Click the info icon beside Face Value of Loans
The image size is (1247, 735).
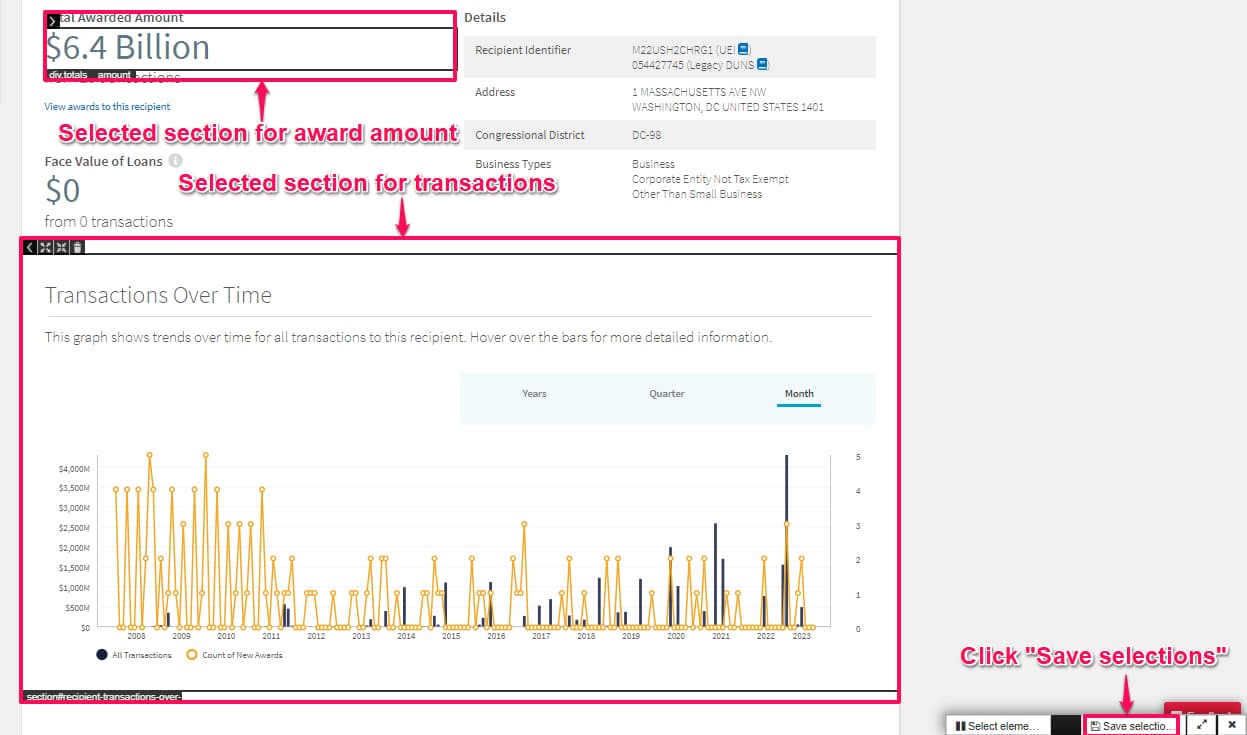[175, 161]
